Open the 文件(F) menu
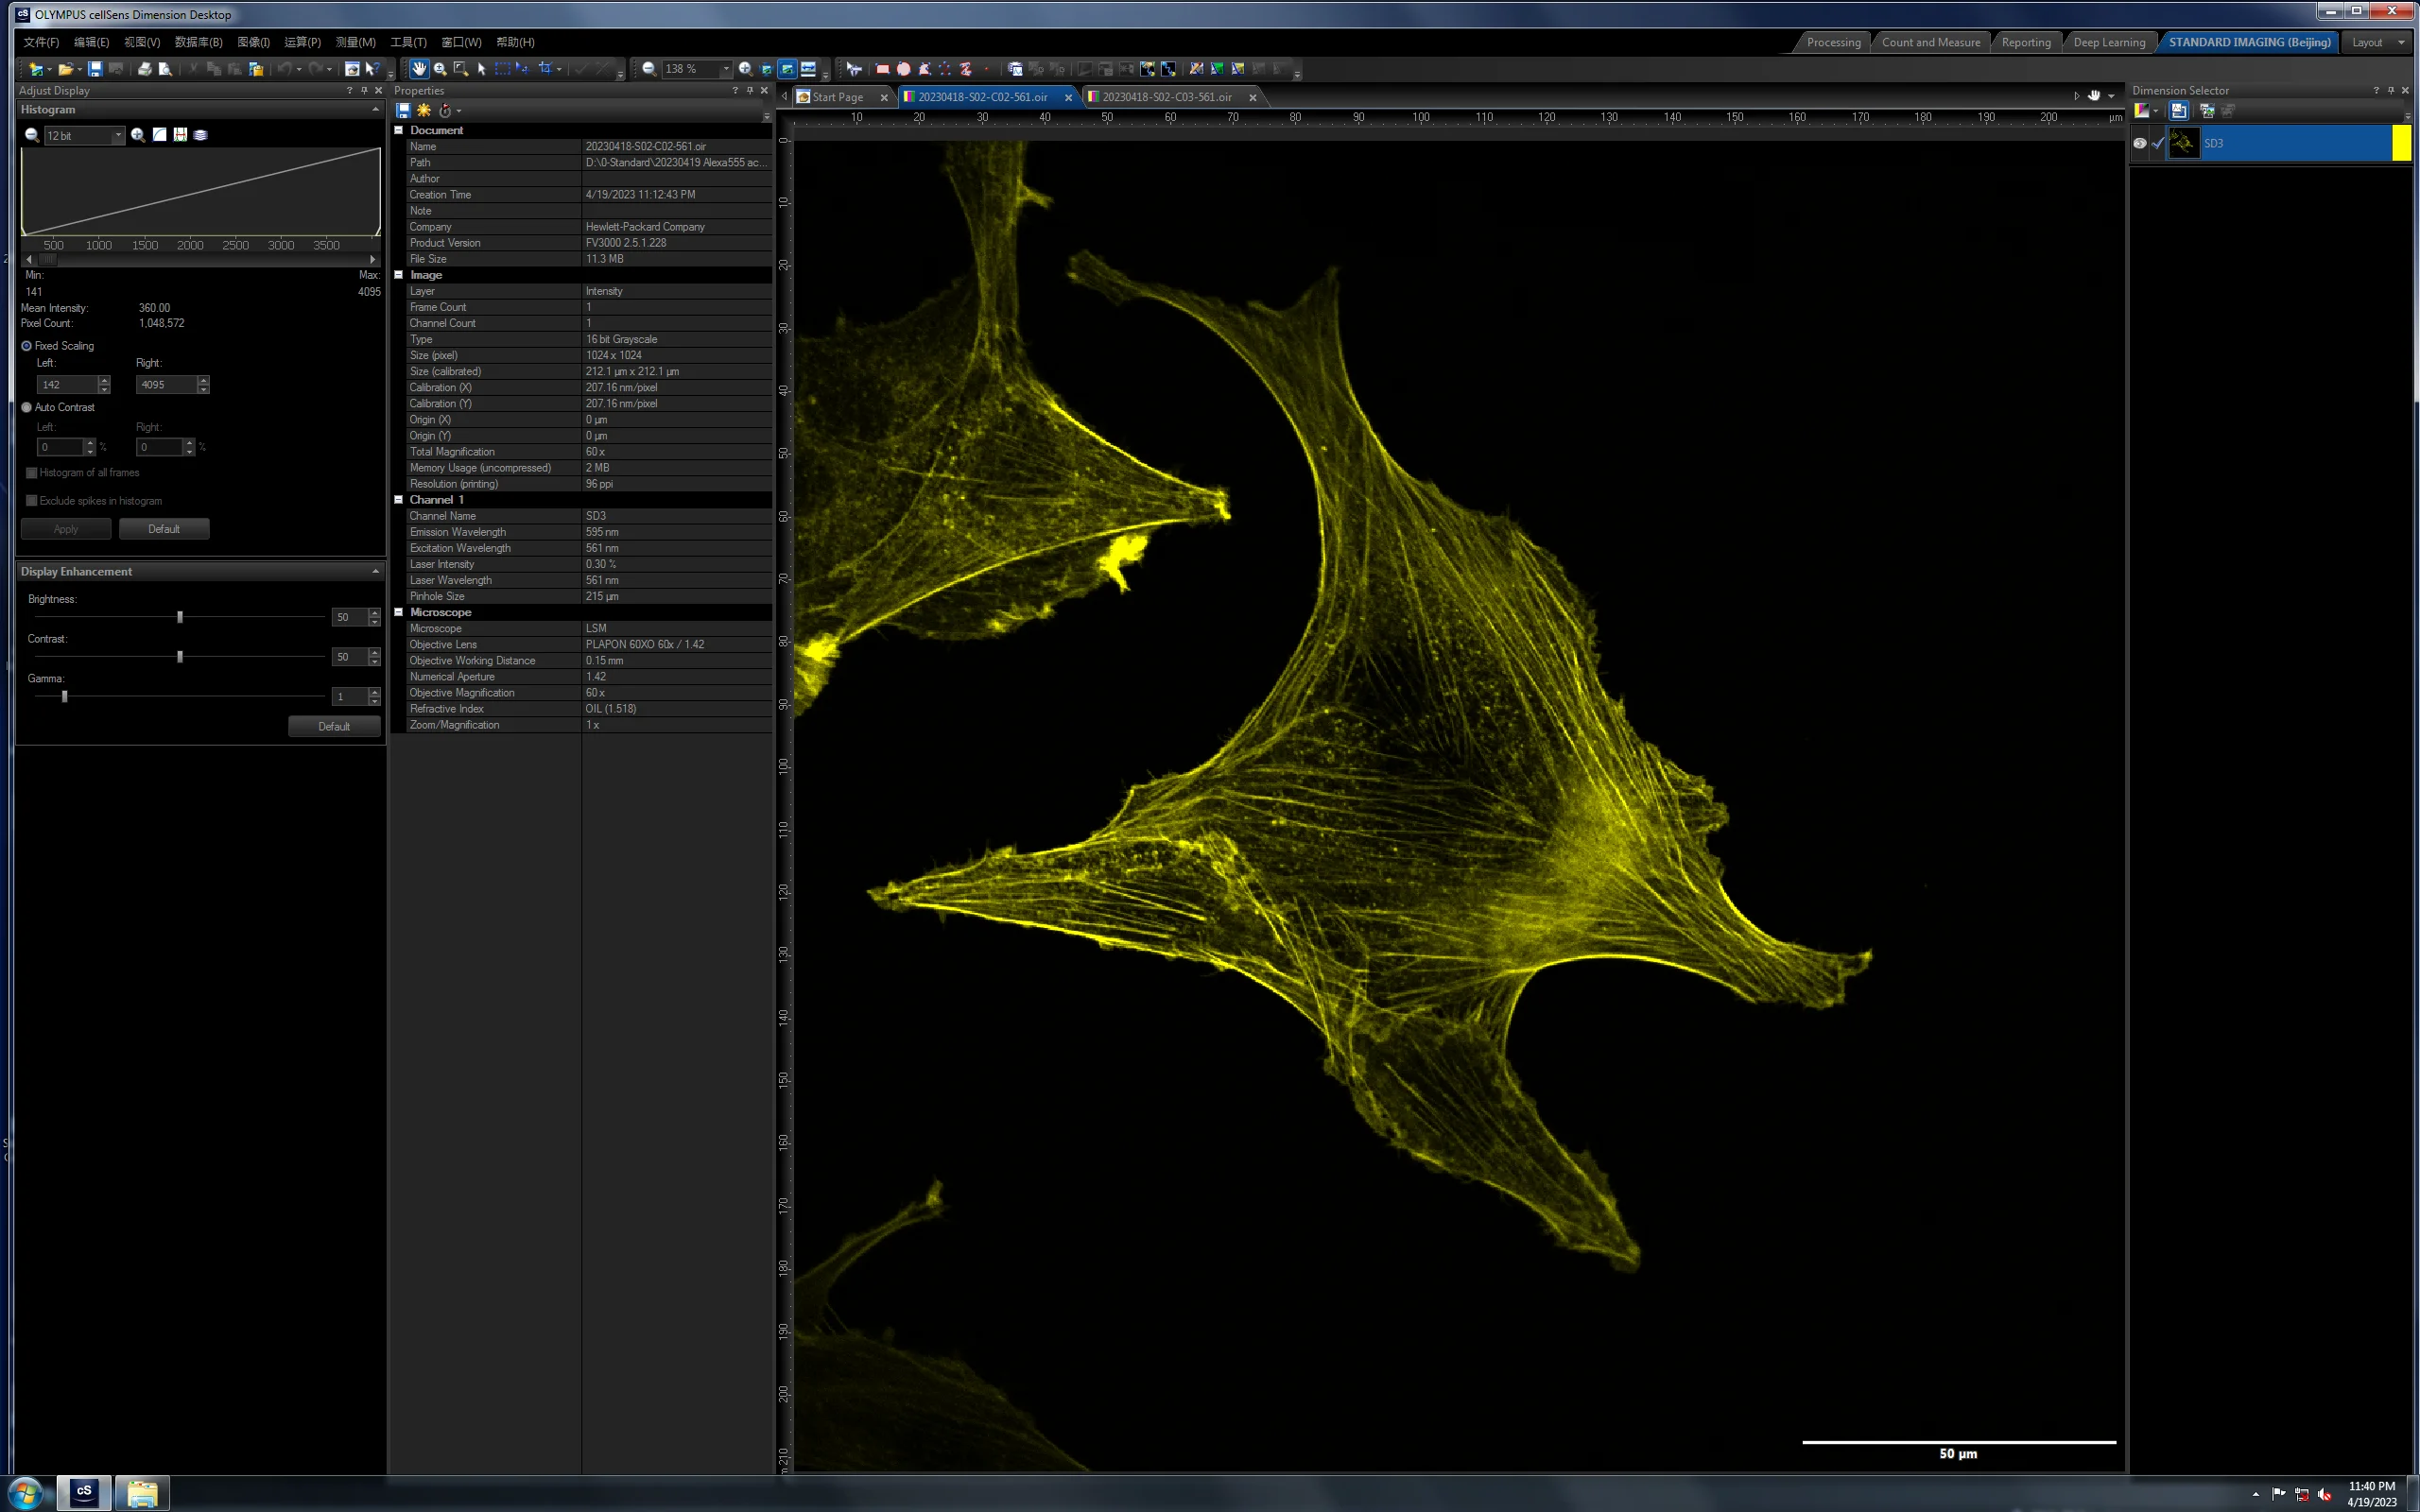This screenshot has height=1512, width=2420. pyautogui.click(x=41, y=42)
